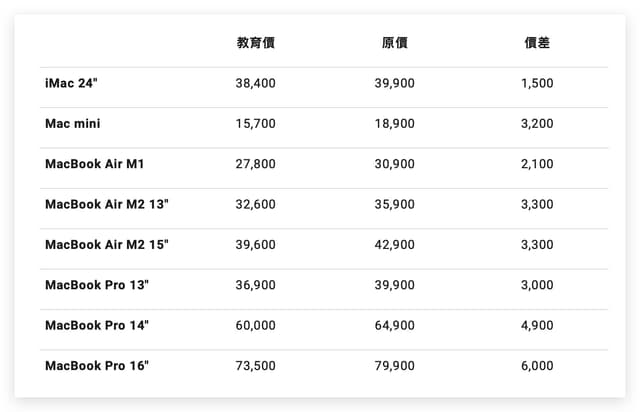Image resolution: width=640 pixels, height=412 pixels.
Task: Click the Mac mini original price 18,900
Action: click(x=395, y=124)
